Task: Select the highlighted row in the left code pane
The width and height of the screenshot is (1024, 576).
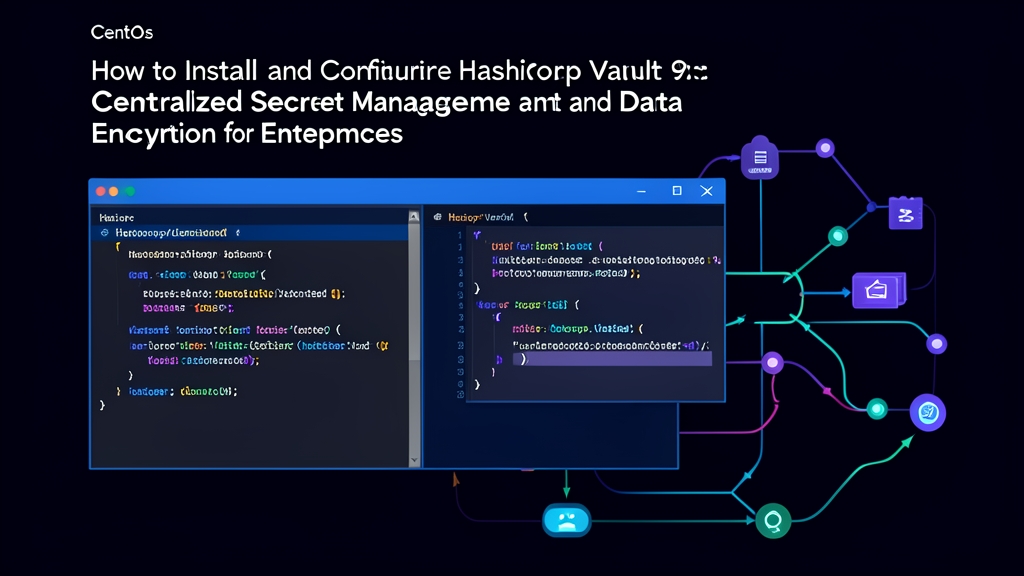Action: pos(251,233)
